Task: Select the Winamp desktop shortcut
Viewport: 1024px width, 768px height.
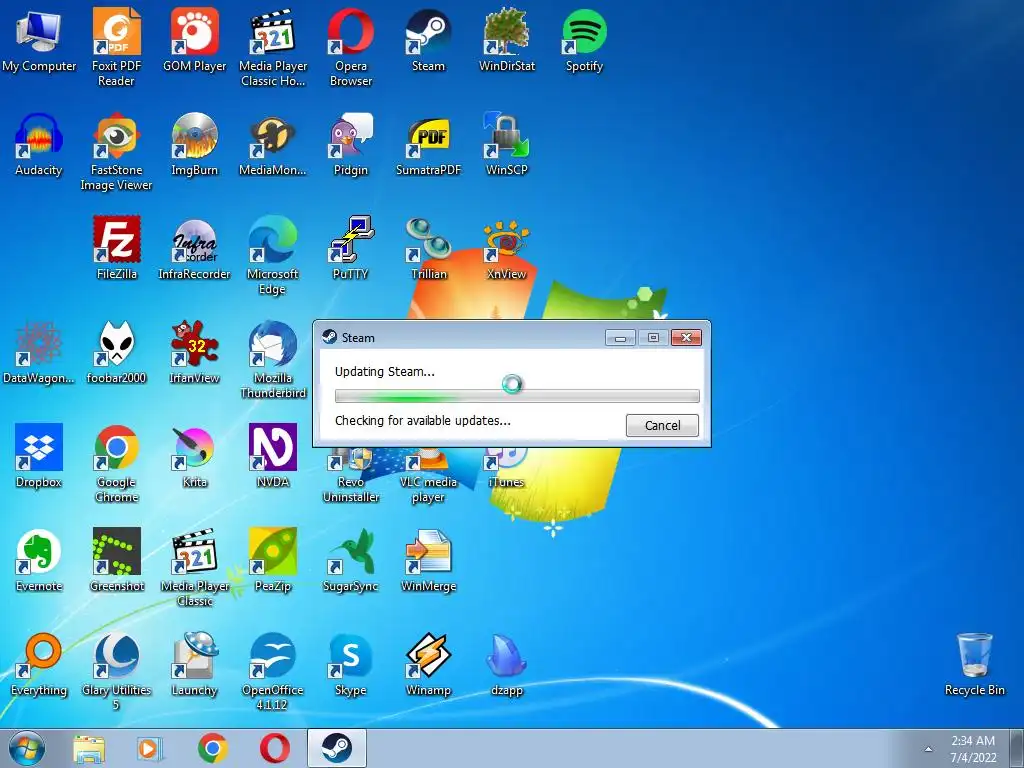Action: [x=428, y=664]
